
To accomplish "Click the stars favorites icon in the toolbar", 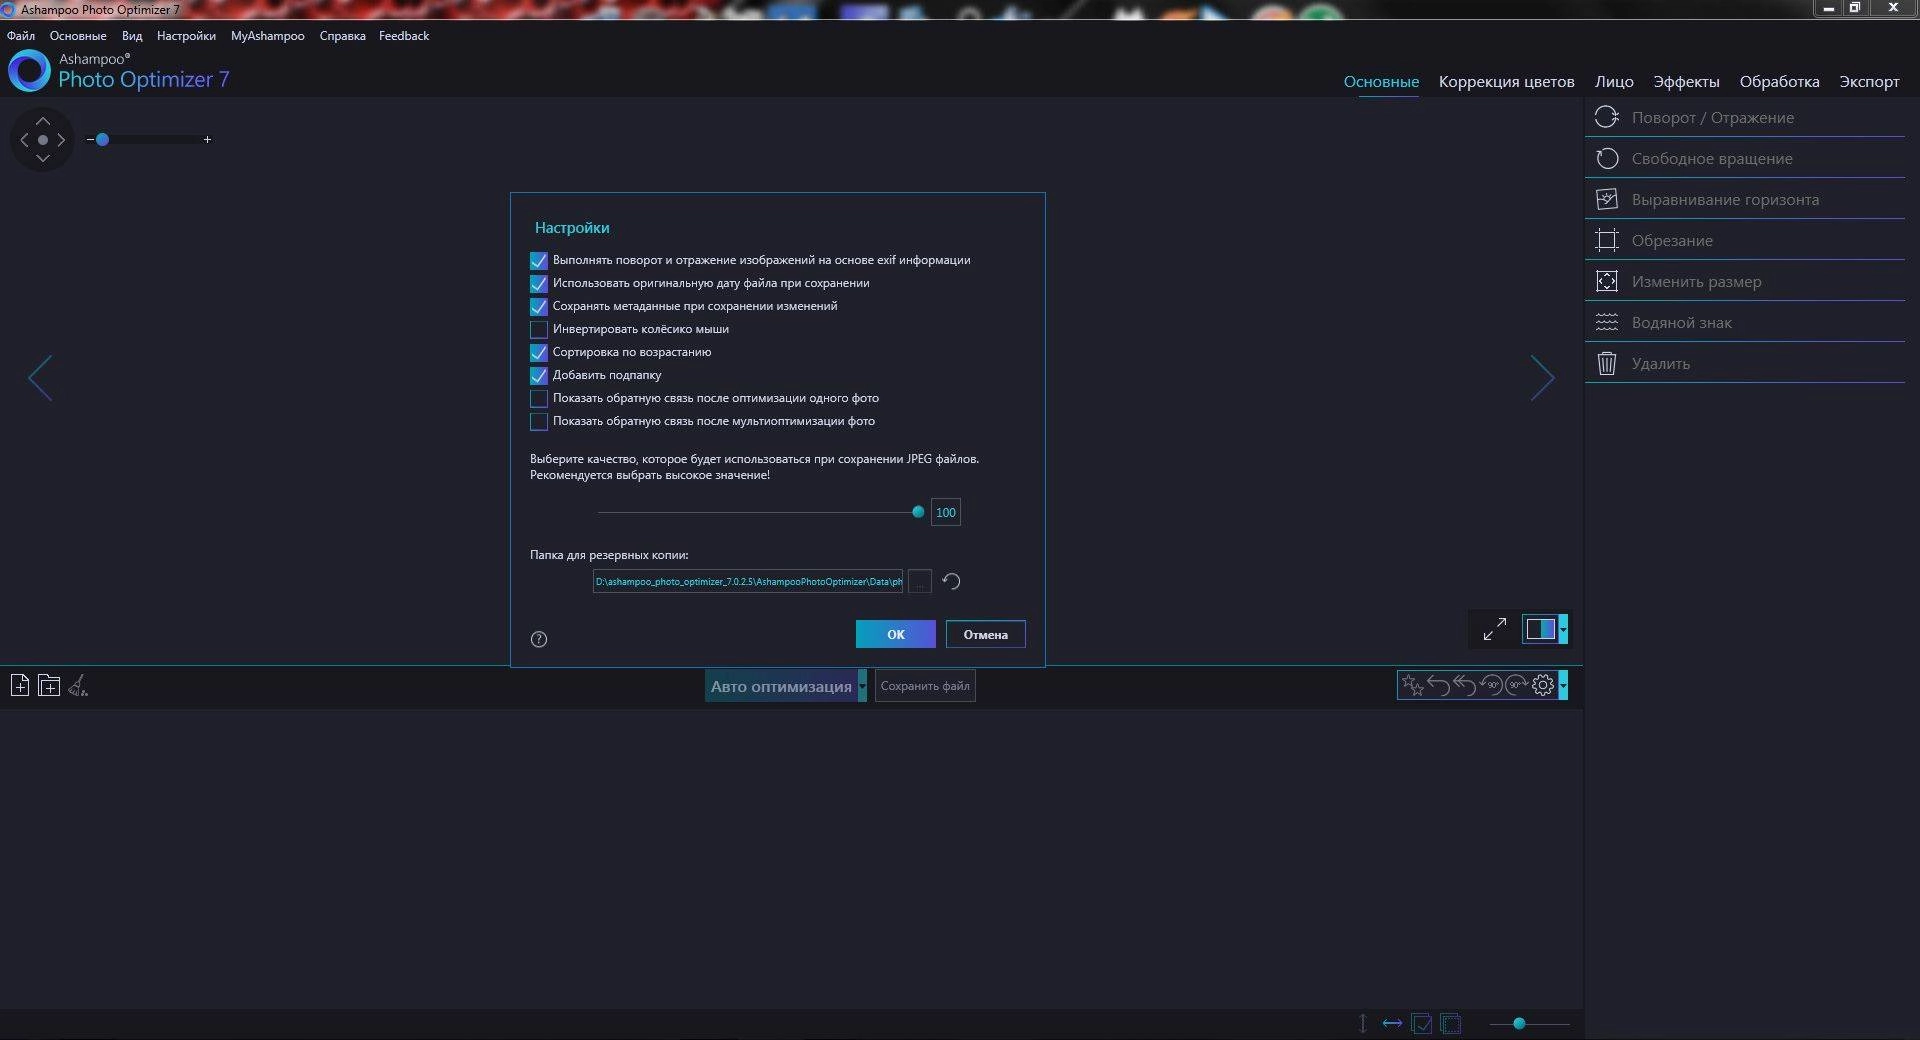I will point(1412,685).
